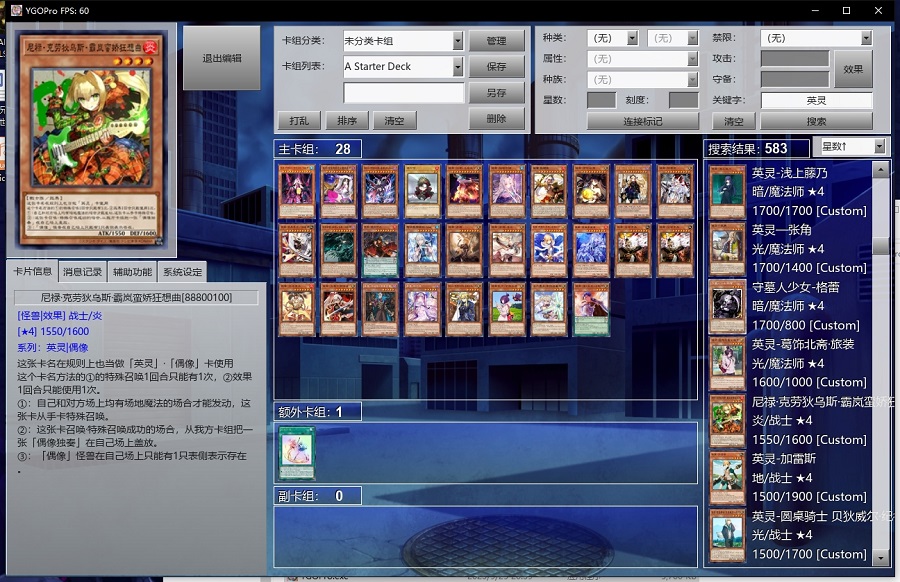Click the single card in the extra deck
This screenshot has height=582, width=900.
(297, 453)
